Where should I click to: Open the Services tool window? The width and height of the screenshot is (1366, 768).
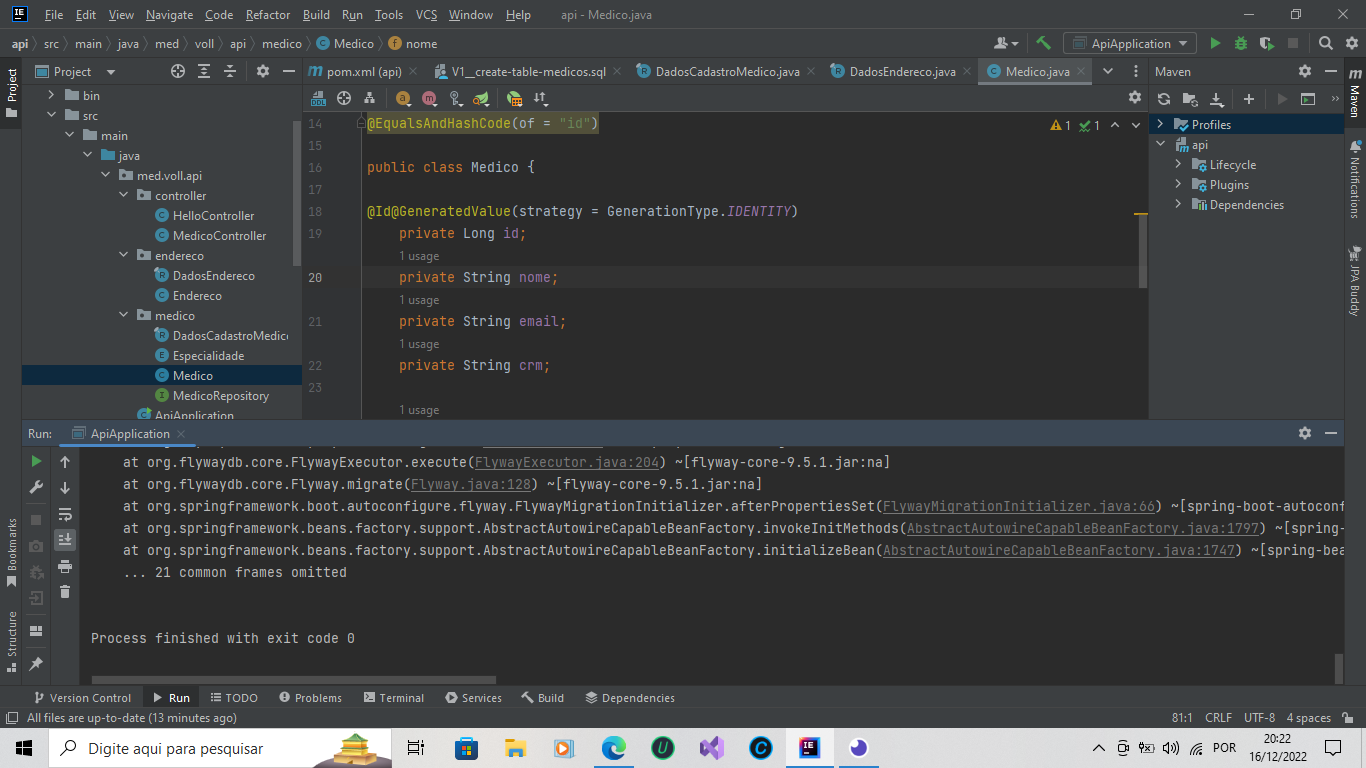(x=474, y=697)
